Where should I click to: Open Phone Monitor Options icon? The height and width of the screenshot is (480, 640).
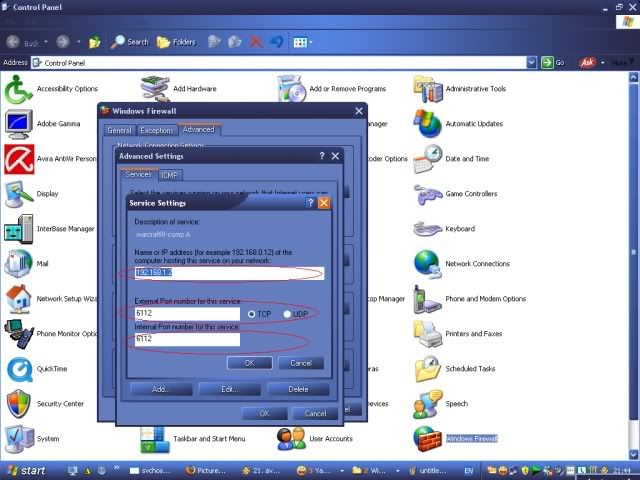pos(18,334)
